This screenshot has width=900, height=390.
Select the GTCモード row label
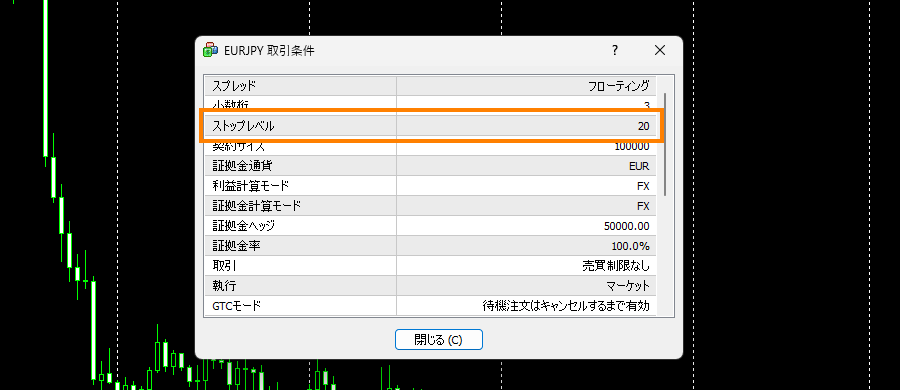tap(237, 306)
